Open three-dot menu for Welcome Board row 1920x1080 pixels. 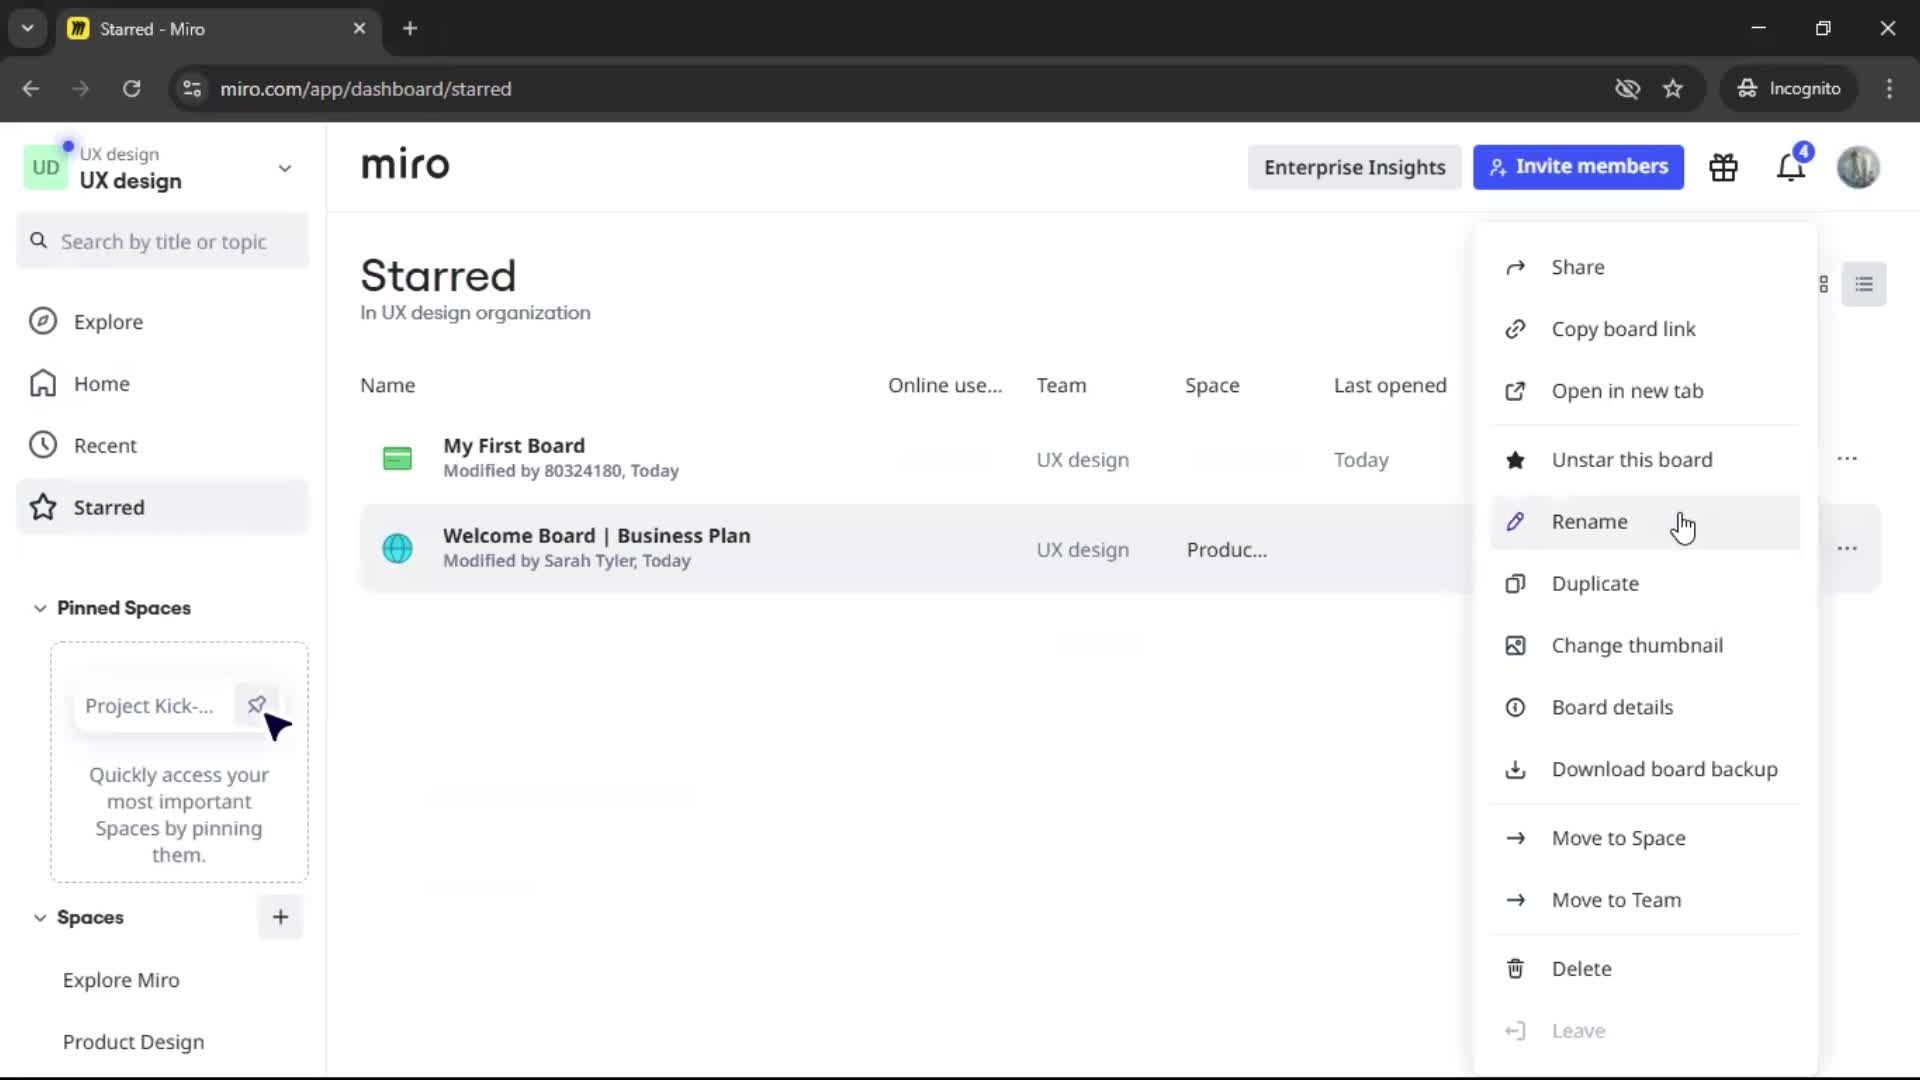(x=1847, y=549)
